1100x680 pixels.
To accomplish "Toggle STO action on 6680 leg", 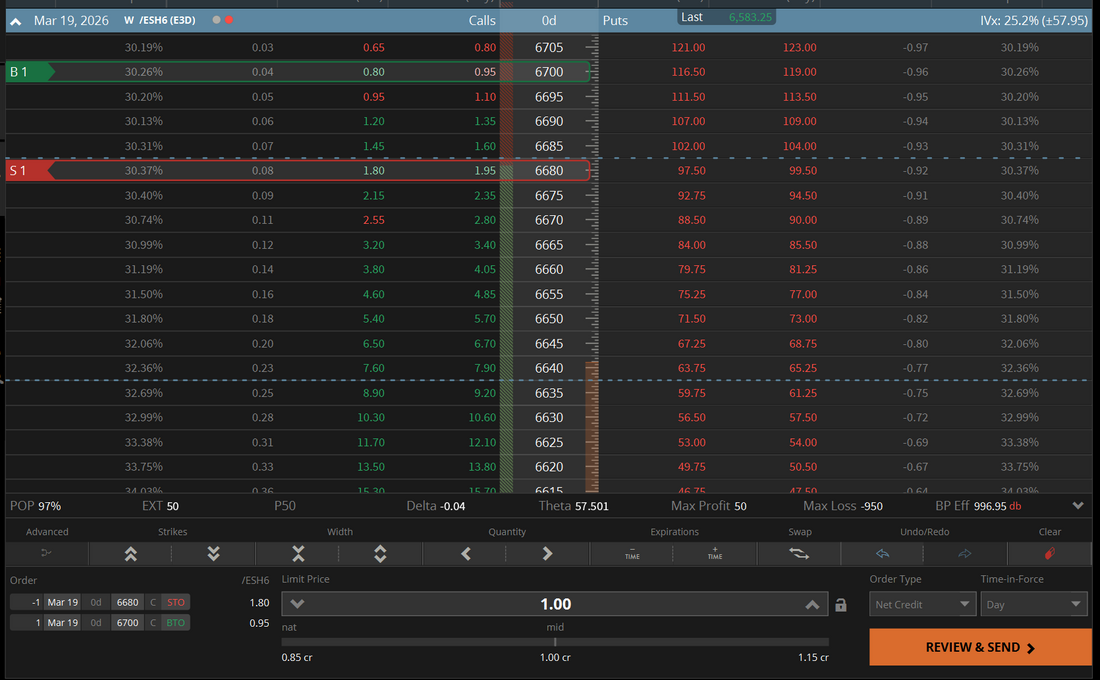I will pos(175,602).
